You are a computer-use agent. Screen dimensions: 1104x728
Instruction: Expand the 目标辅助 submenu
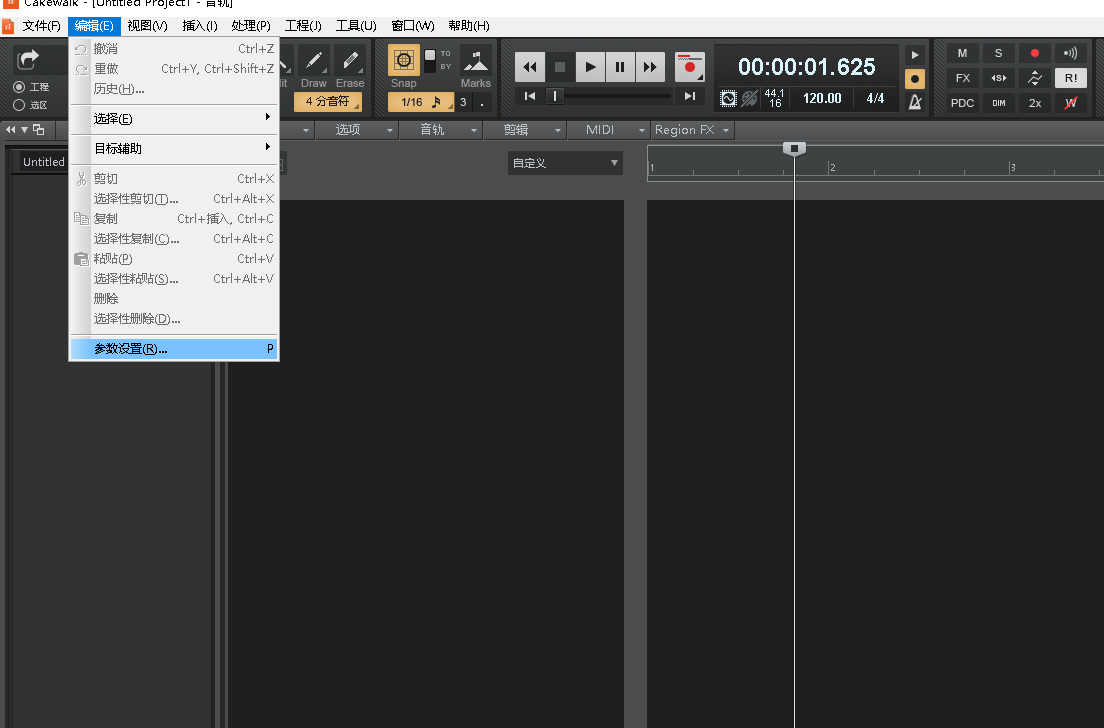[x=174, y=149]
